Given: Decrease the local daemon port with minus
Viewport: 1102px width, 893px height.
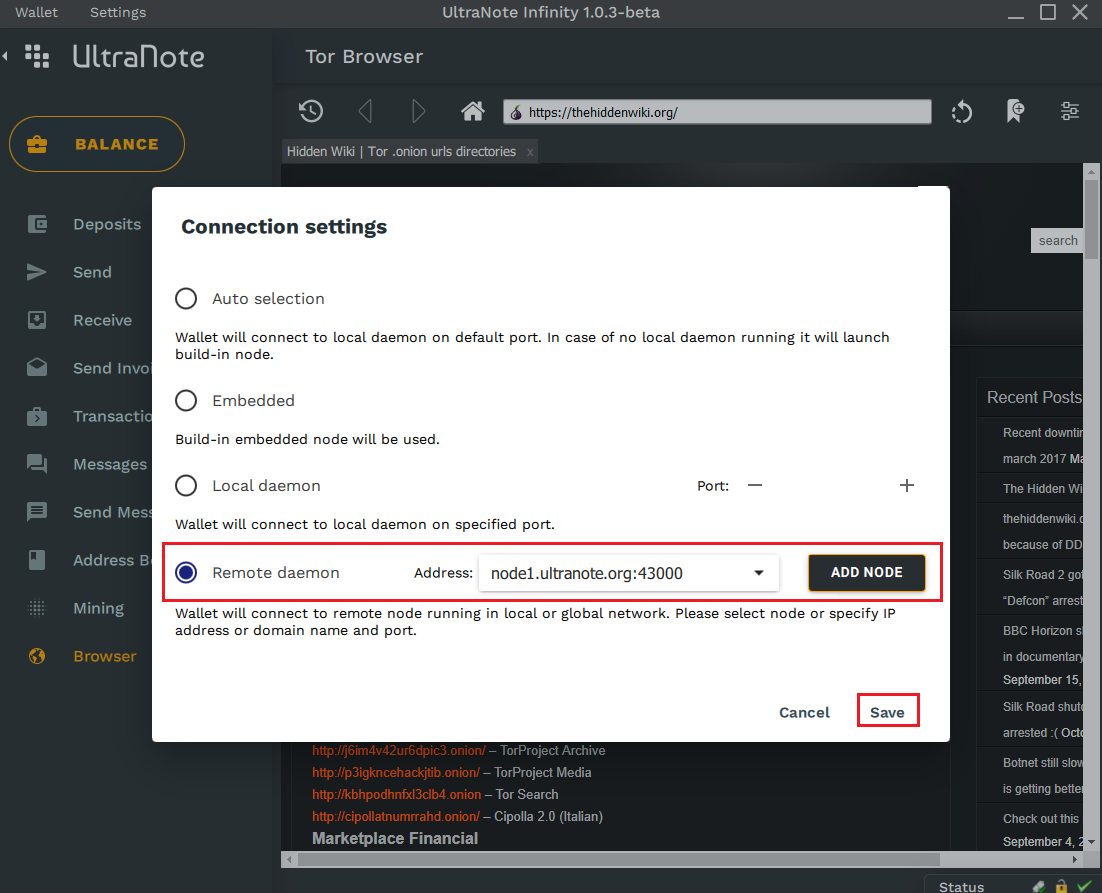Looking at the screenshot, I should click(755, 485).
